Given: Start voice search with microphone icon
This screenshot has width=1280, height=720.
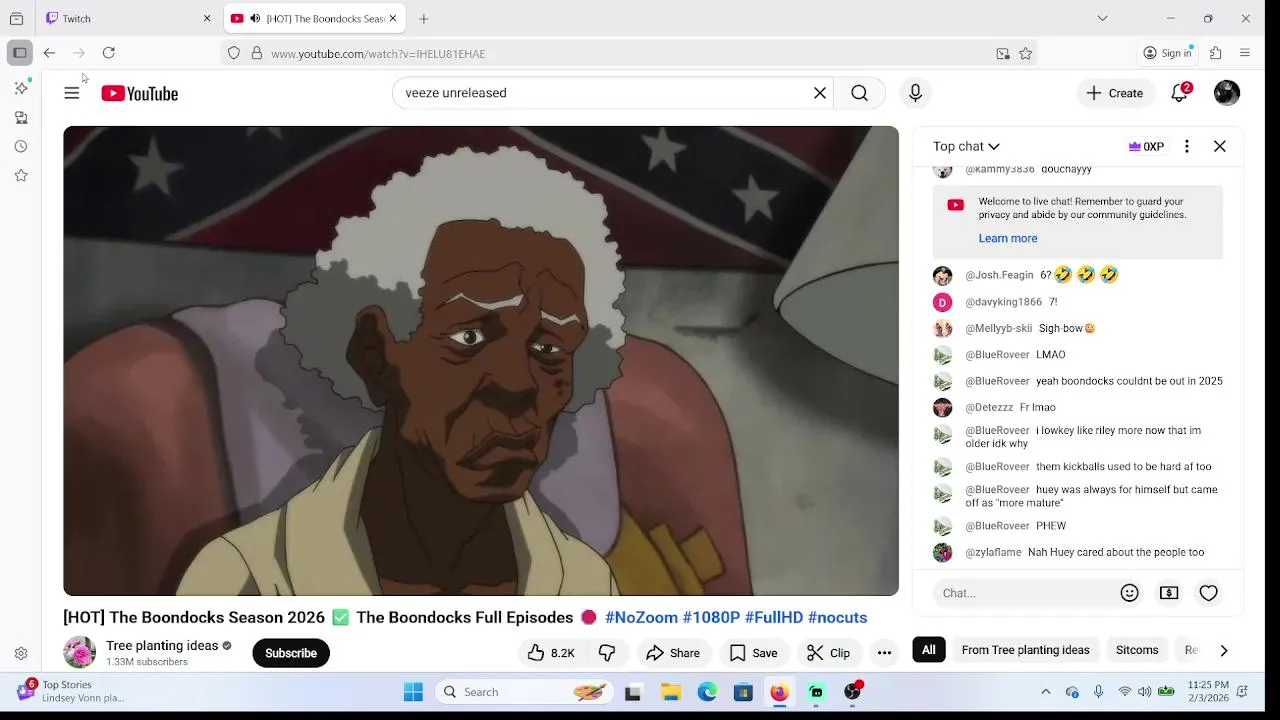Looking at the screenshot, I should [x=915, y=93].
